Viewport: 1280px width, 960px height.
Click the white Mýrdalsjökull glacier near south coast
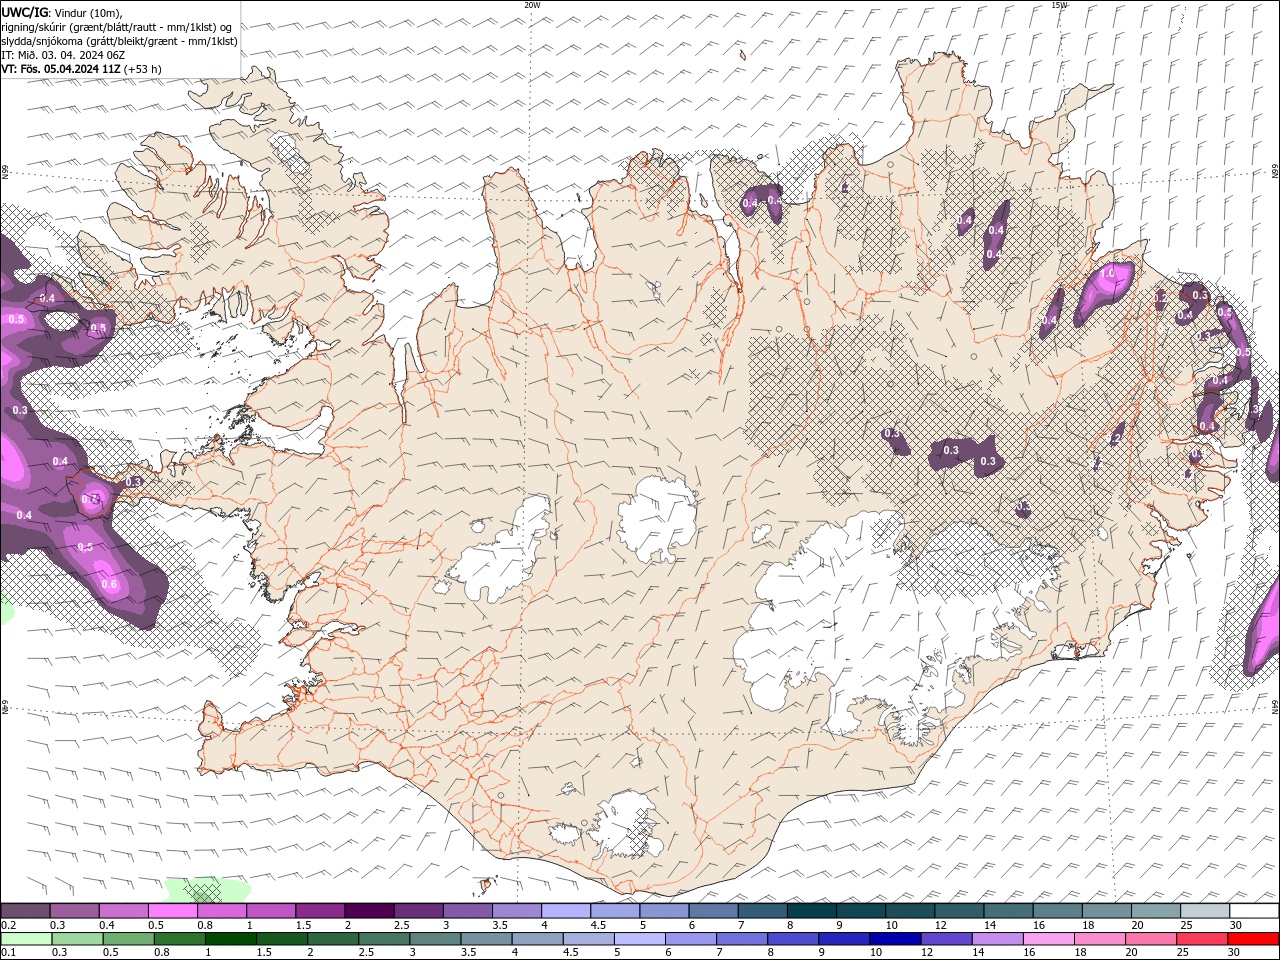(x=625, y=825)
